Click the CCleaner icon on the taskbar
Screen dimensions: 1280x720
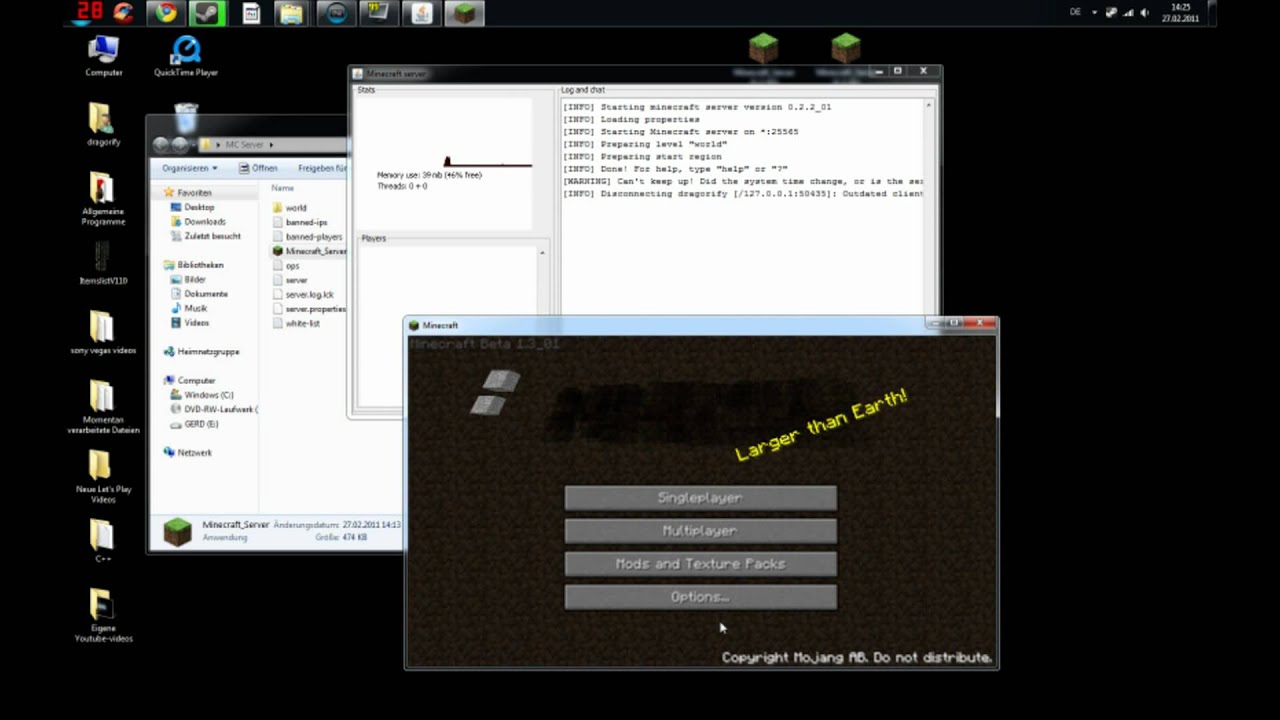coord(124,13)
